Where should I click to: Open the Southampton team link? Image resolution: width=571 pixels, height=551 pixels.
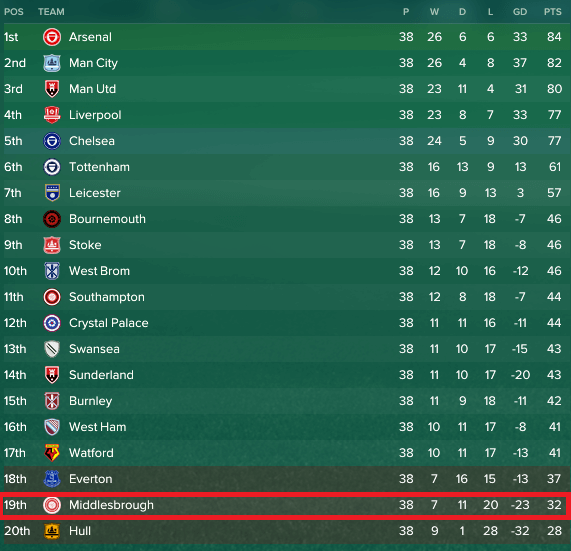[107, 297]
